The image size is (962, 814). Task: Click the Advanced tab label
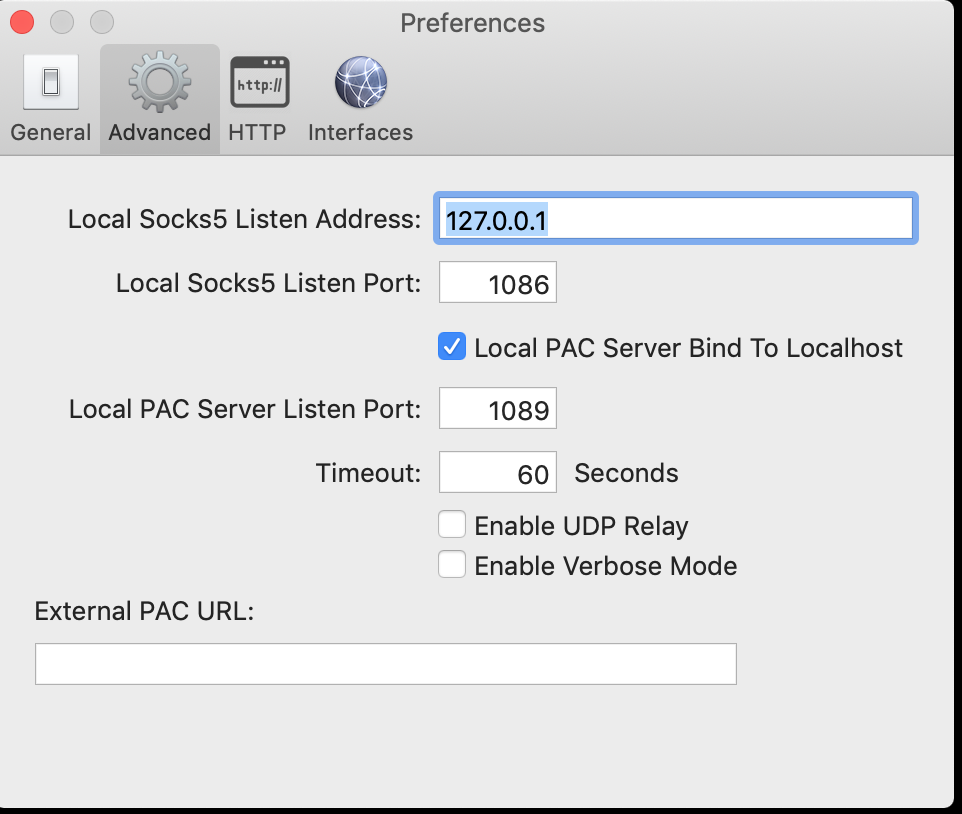pos(159,132)
